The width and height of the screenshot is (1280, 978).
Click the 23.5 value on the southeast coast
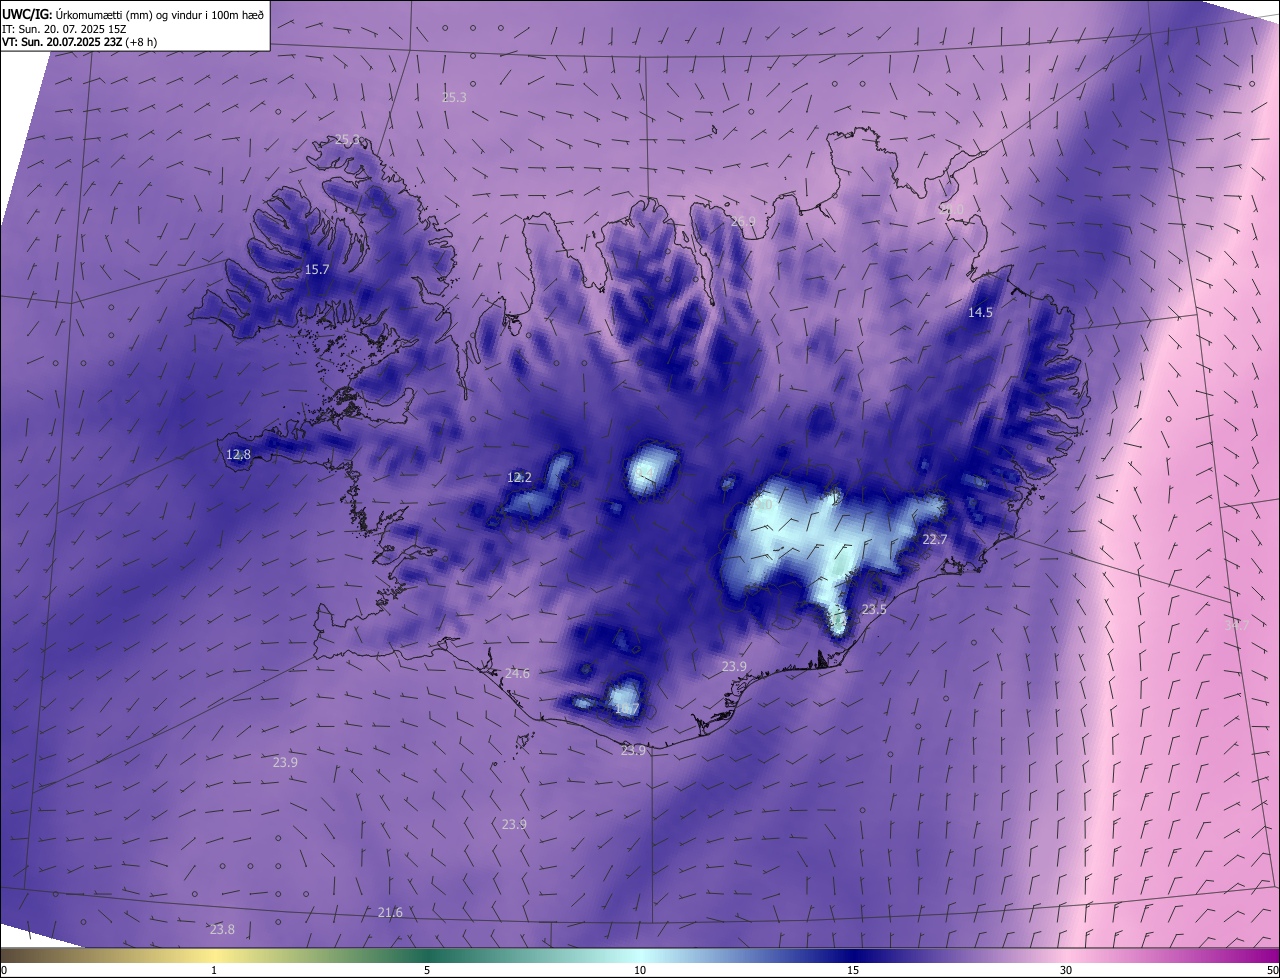874,609
